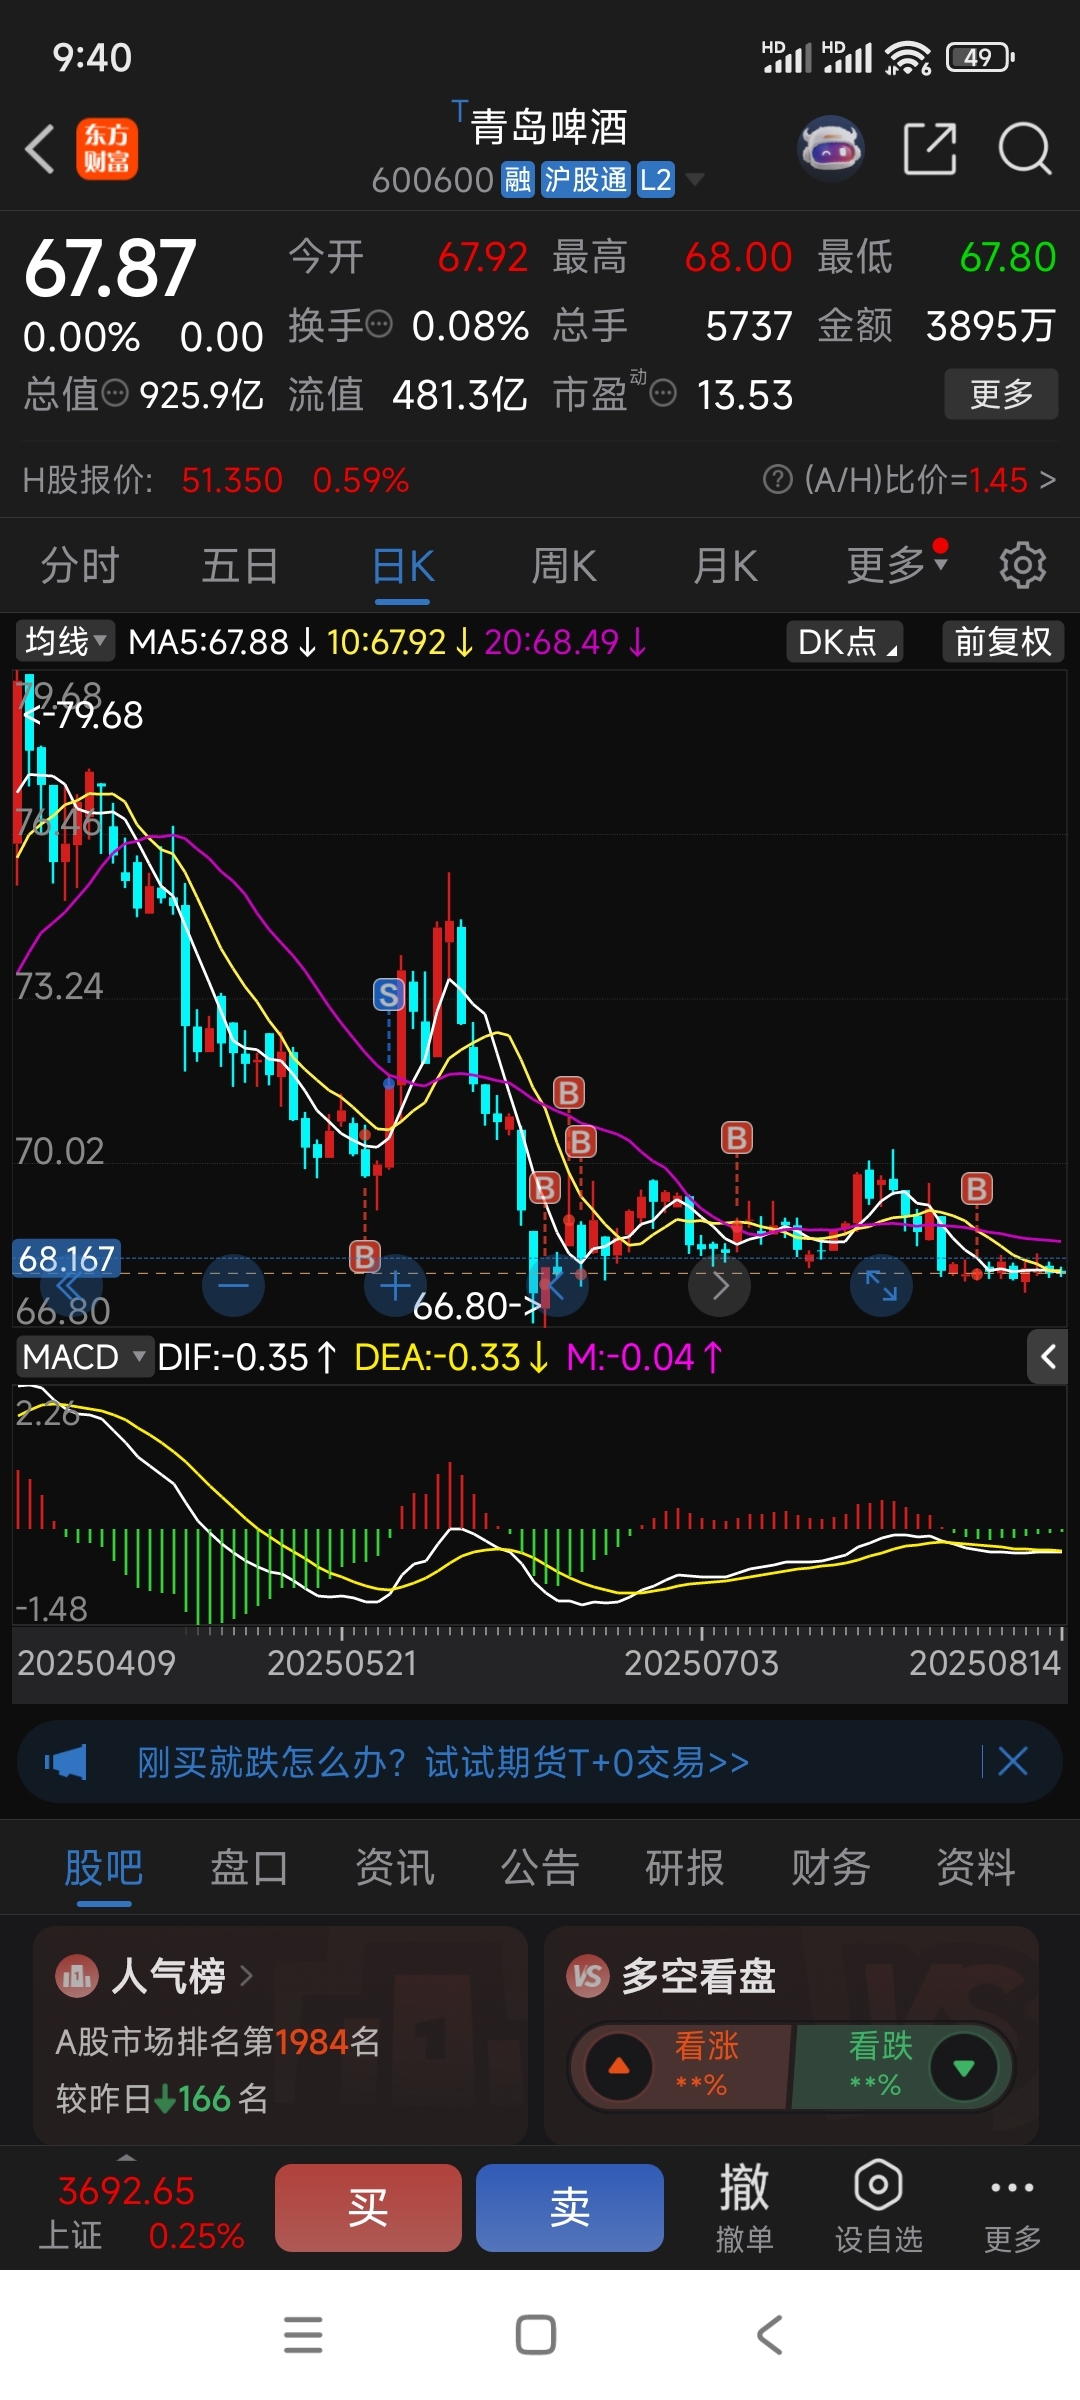Viewport: 1080px width, 2400px height.
Task: Open the MACD indicator dropdown
Action: 85,1357
